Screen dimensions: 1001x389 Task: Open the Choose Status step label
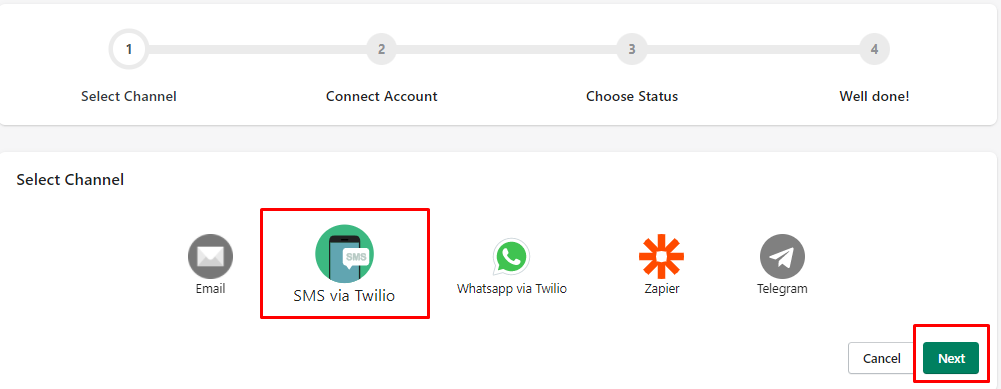(x=632, y=96)
